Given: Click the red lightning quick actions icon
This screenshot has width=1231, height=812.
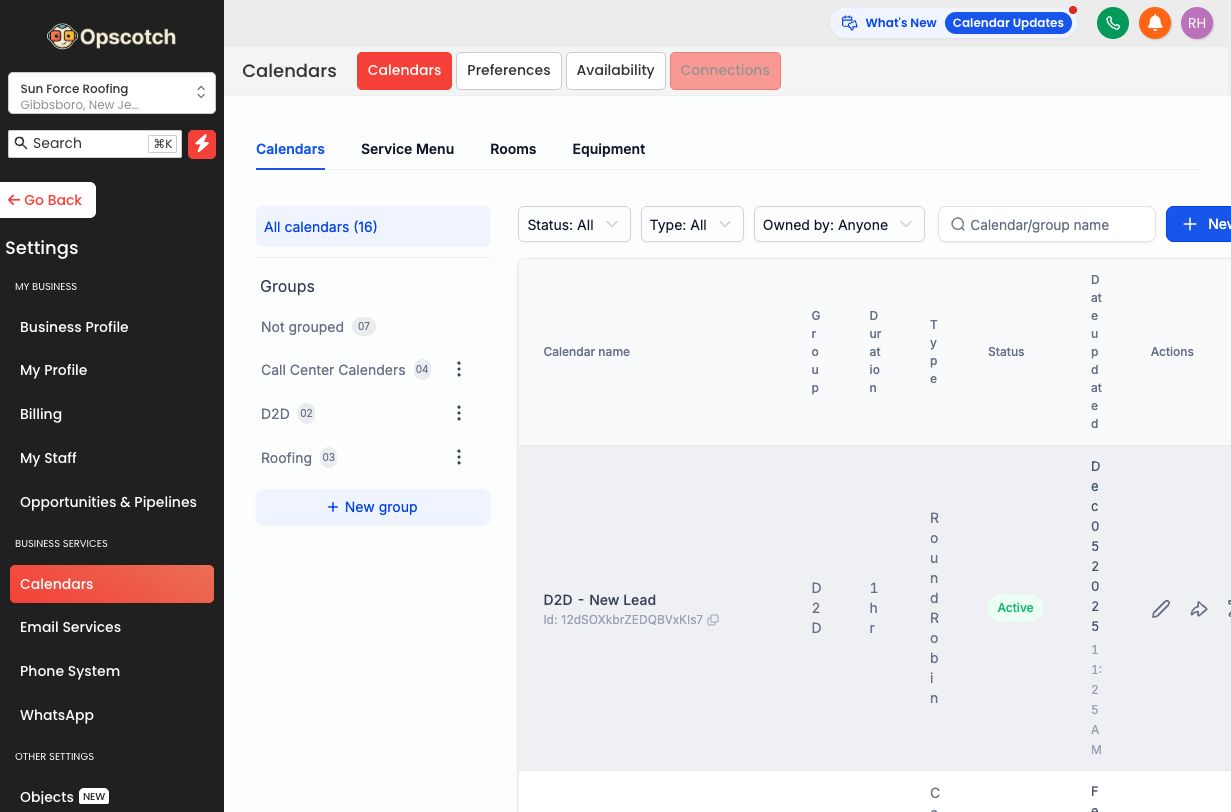Looking at the screenshot, I should pos(202,144).
